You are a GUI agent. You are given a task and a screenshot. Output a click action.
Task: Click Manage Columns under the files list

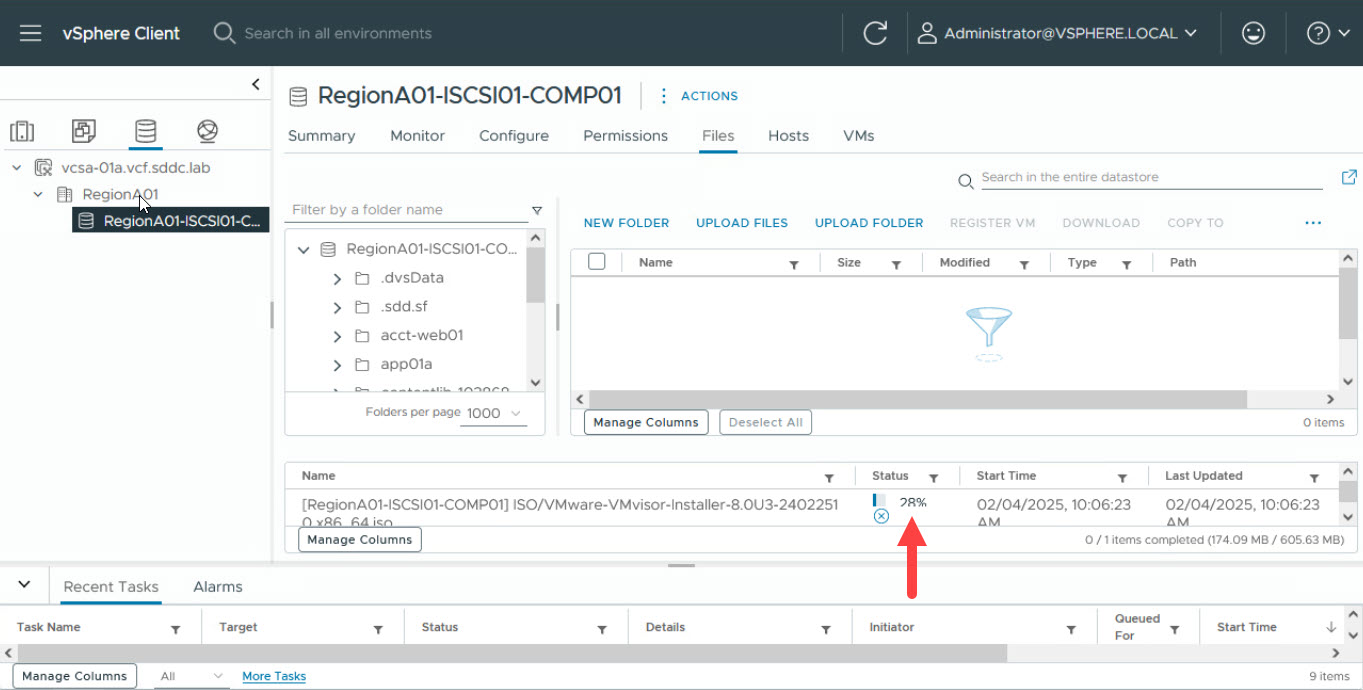coord(646,422)
